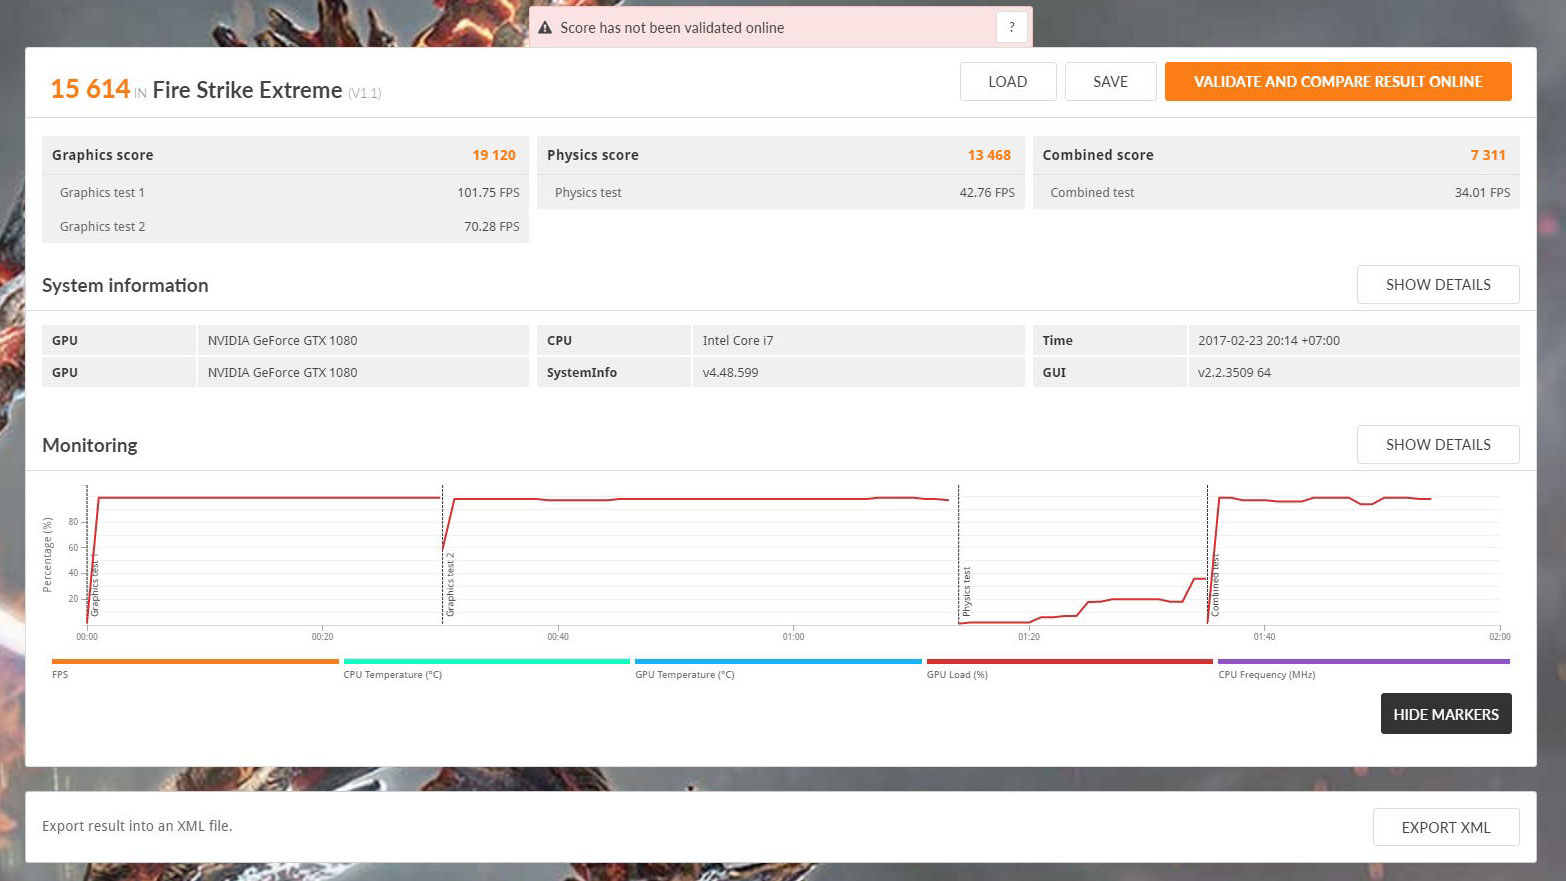
Task: Click the Graphics test 2 chart marker
Action: (450, 584)
